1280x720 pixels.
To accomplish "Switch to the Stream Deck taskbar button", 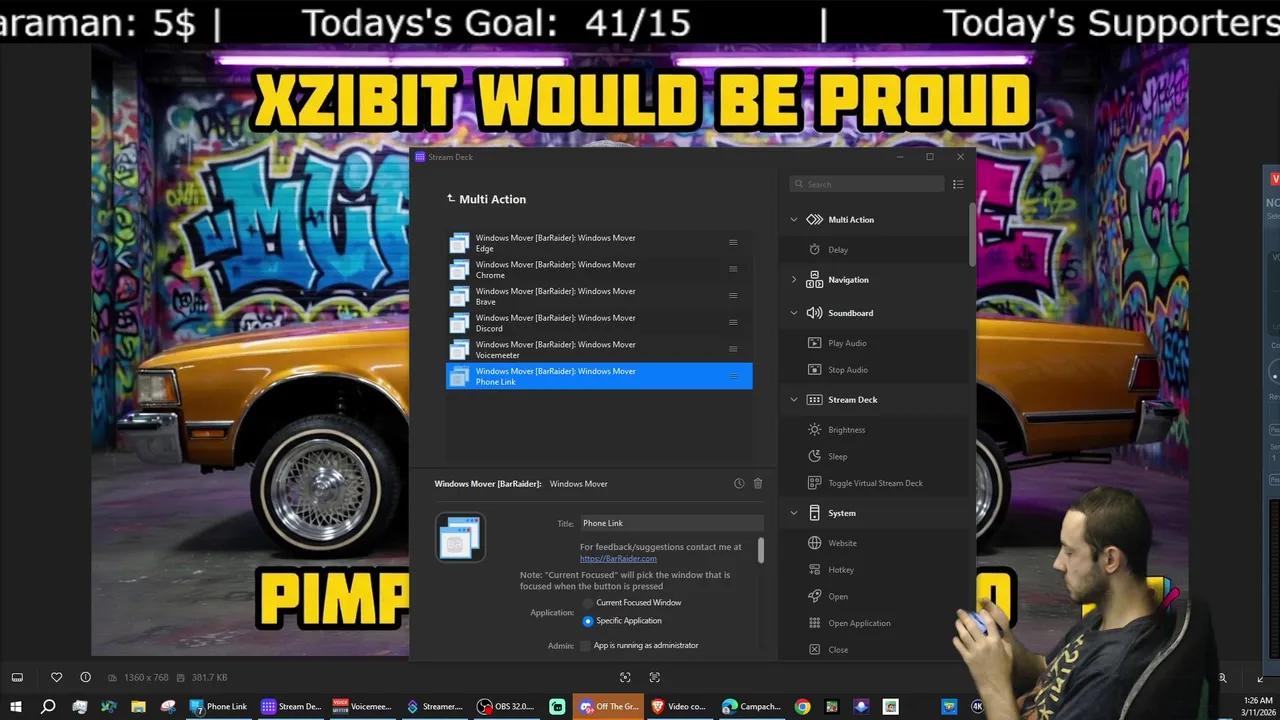I will (290, 706).
